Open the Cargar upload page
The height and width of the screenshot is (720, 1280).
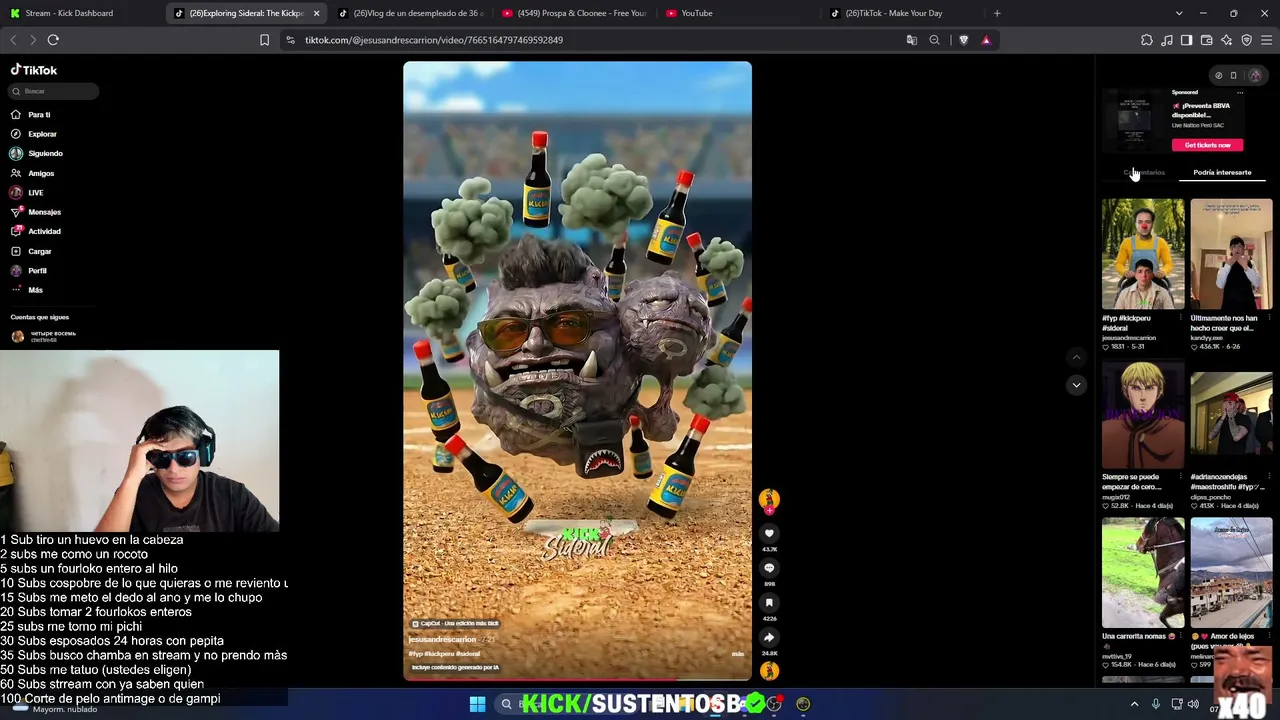[x=31, y=251]
